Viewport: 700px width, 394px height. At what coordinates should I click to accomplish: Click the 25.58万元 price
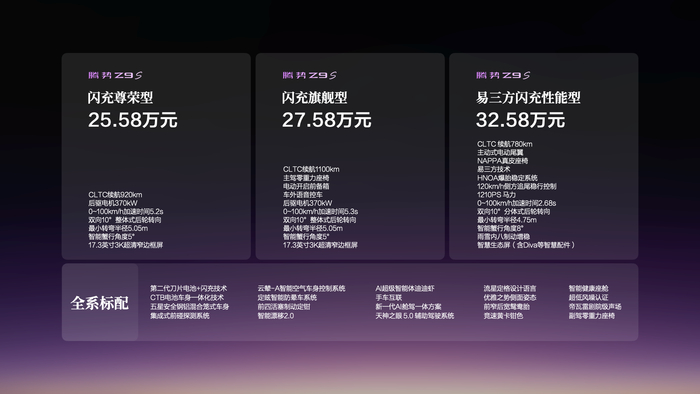click(x=133, y=120)
